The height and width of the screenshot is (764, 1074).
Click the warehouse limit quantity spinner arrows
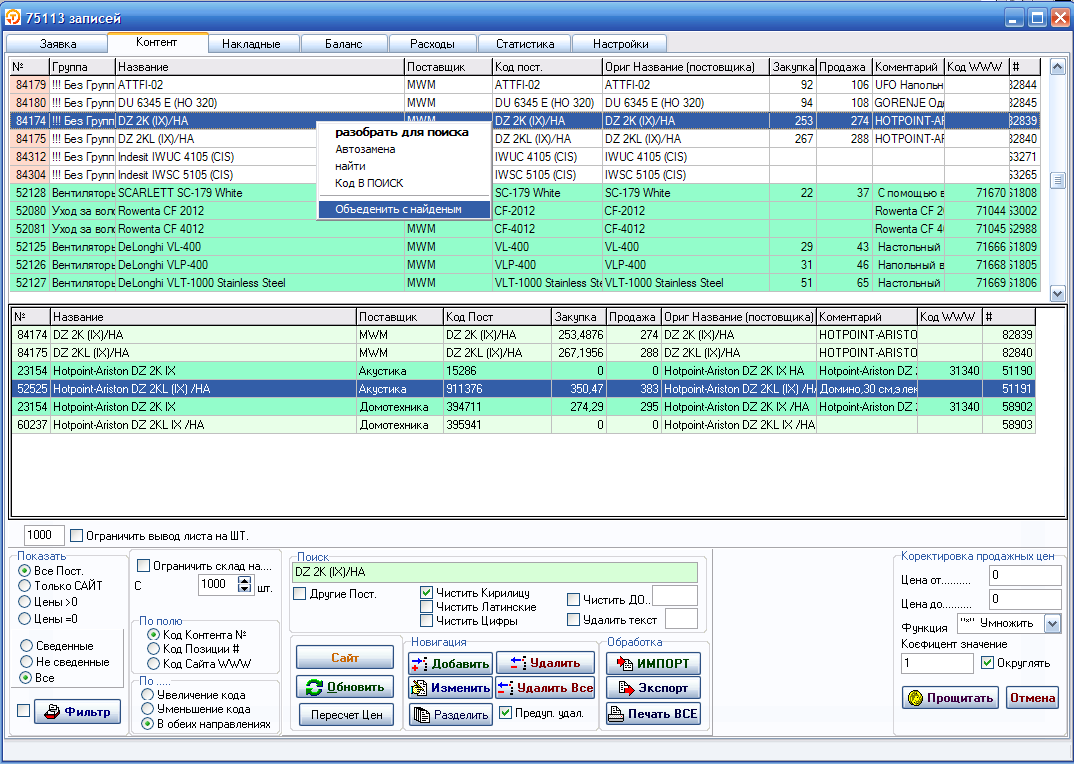[x=246, y=584]
